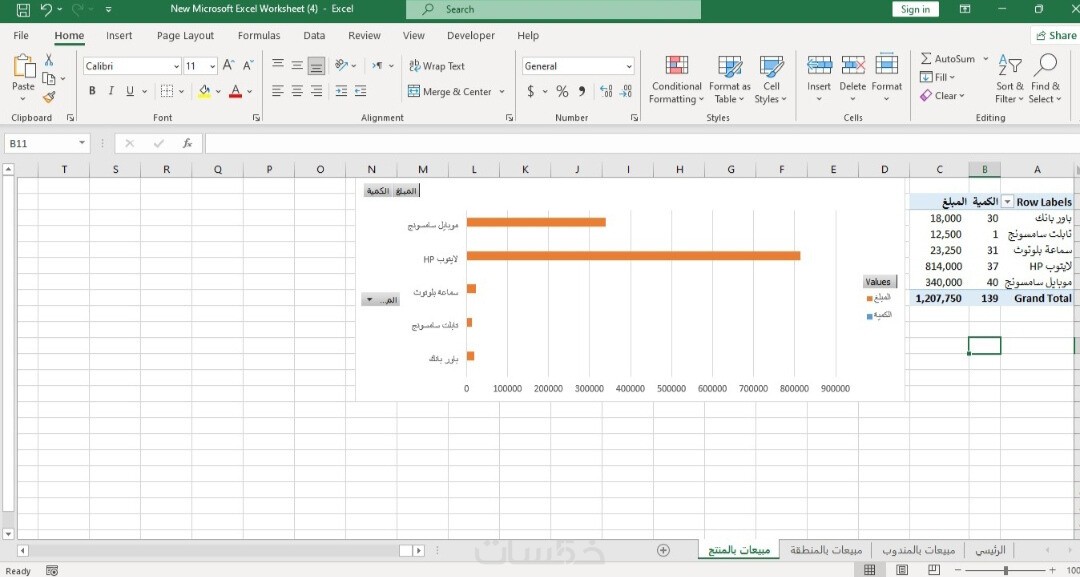Click the Insert cells icon
1080x577 pixels.
819,65
